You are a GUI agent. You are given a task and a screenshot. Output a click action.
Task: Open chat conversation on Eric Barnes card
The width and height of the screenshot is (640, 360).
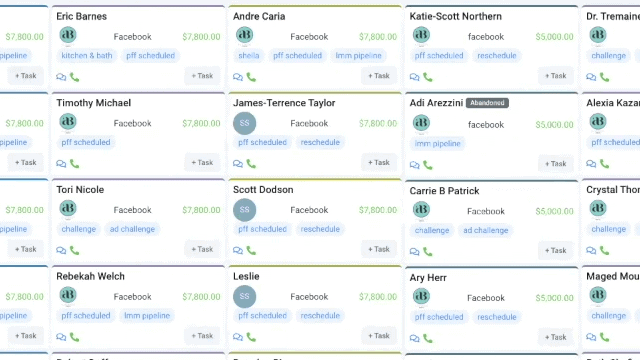coord(61,77)
